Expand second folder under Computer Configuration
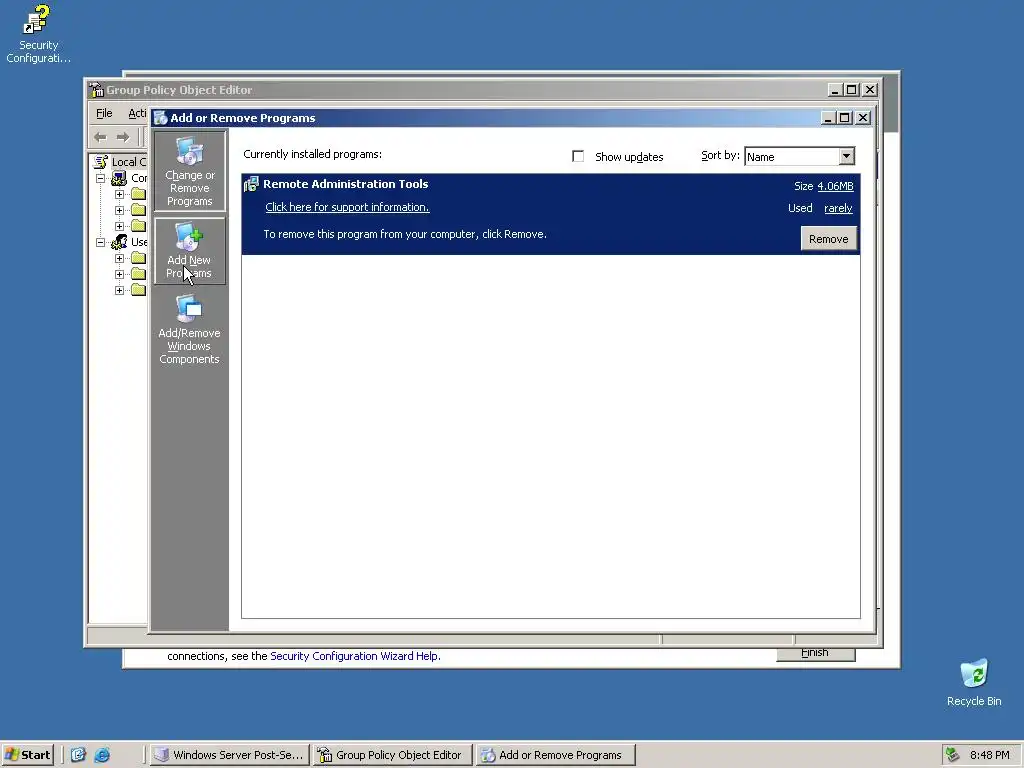The width and height of the screenshot is (1024, 768). 119,210
